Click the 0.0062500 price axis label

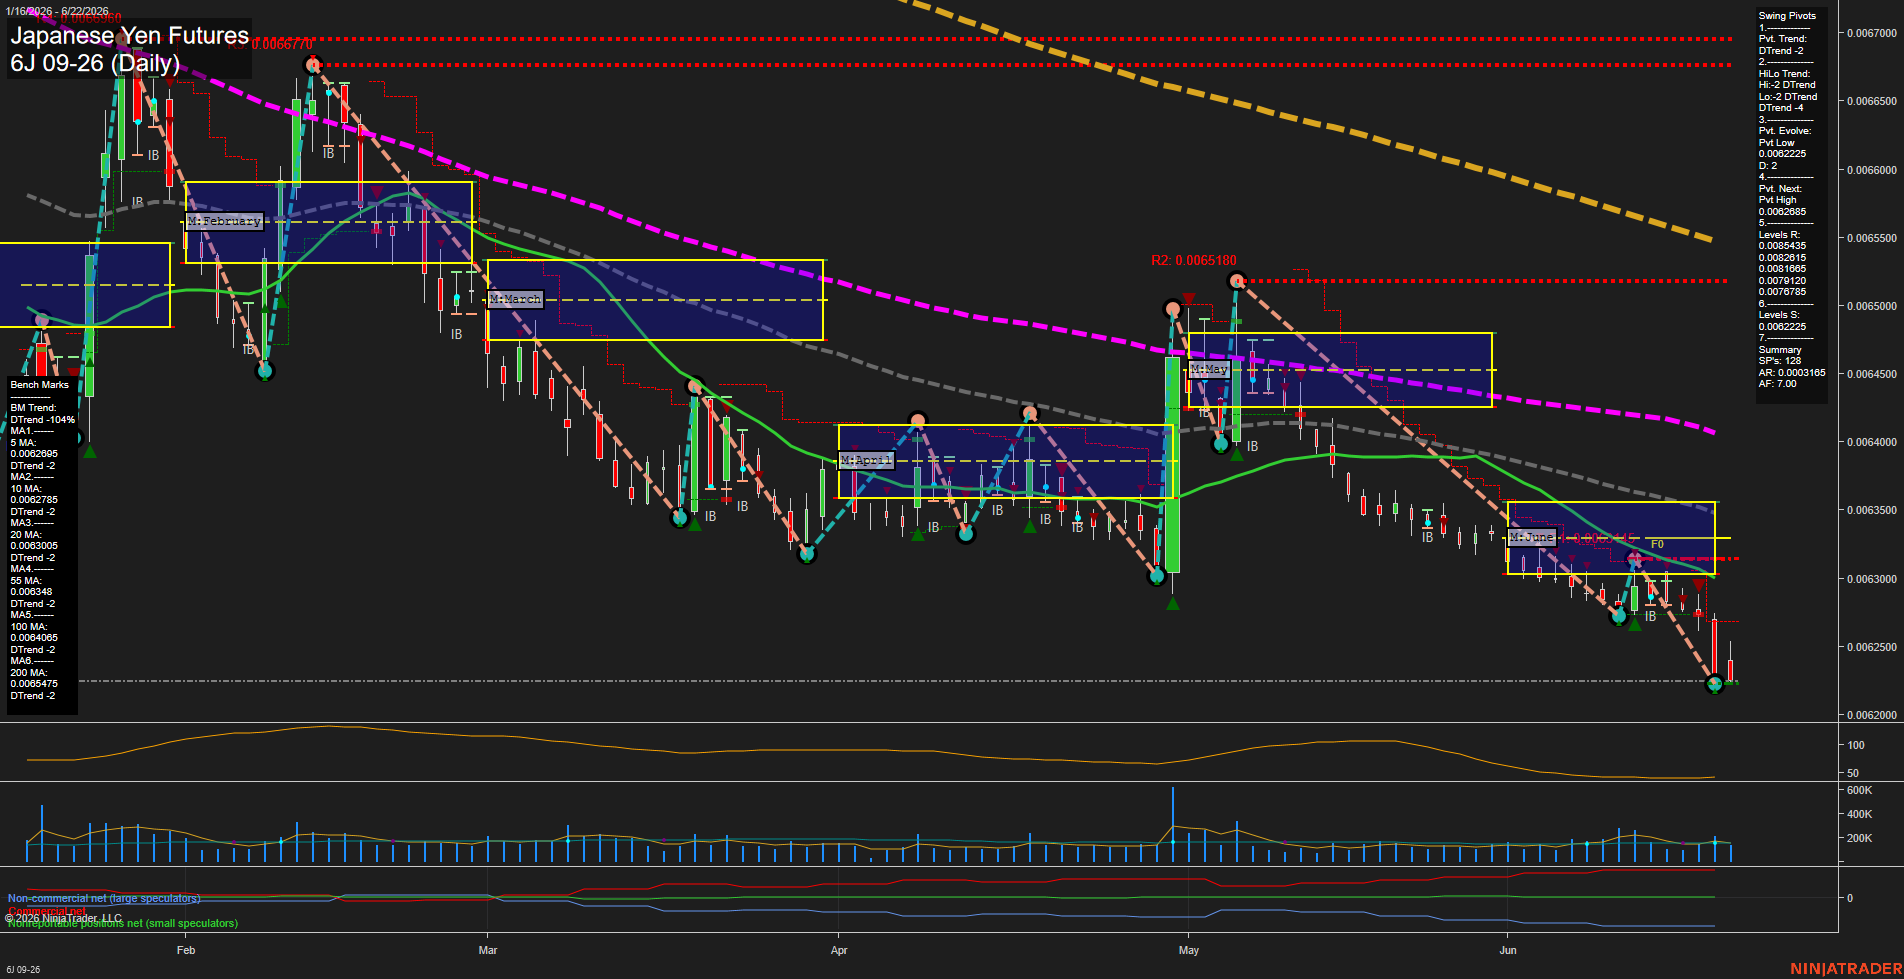(1871, 647)
